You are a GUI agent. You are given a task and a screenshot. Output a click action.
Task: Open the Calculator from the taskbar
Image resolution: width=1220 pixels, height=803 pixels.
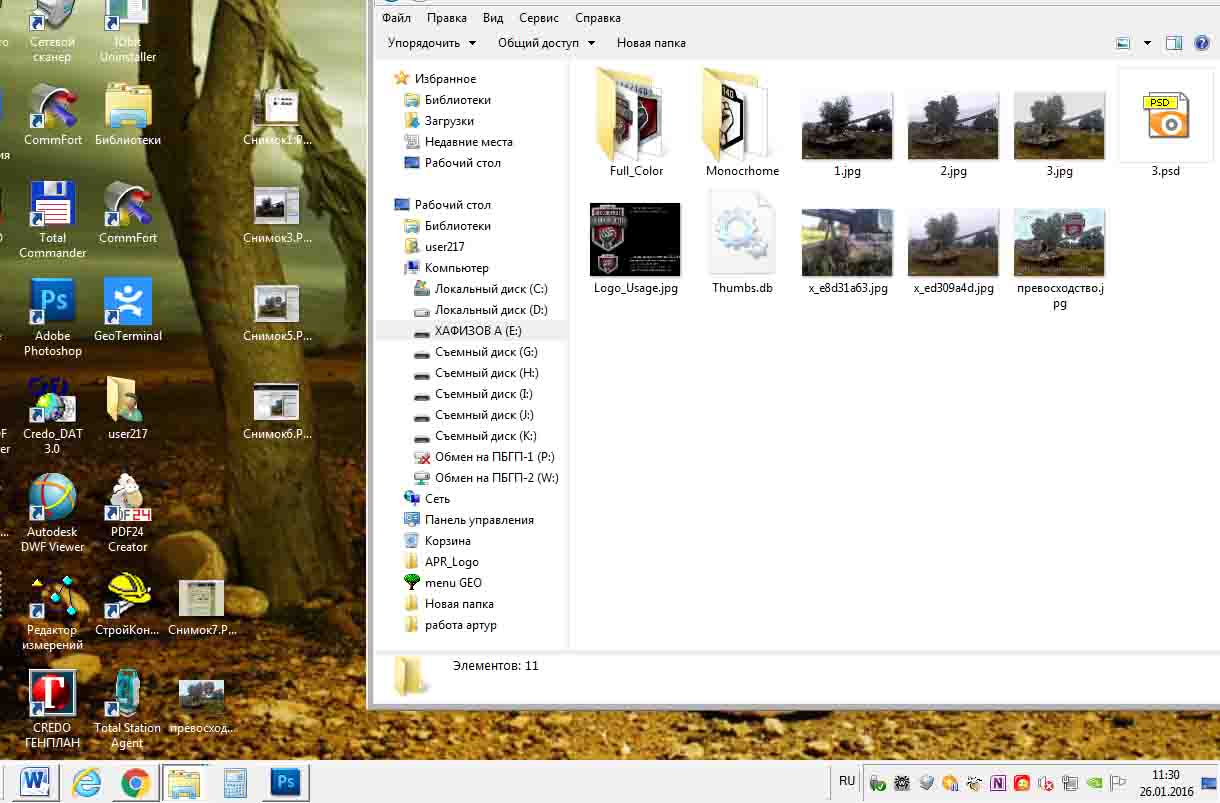tap(235, 782)
